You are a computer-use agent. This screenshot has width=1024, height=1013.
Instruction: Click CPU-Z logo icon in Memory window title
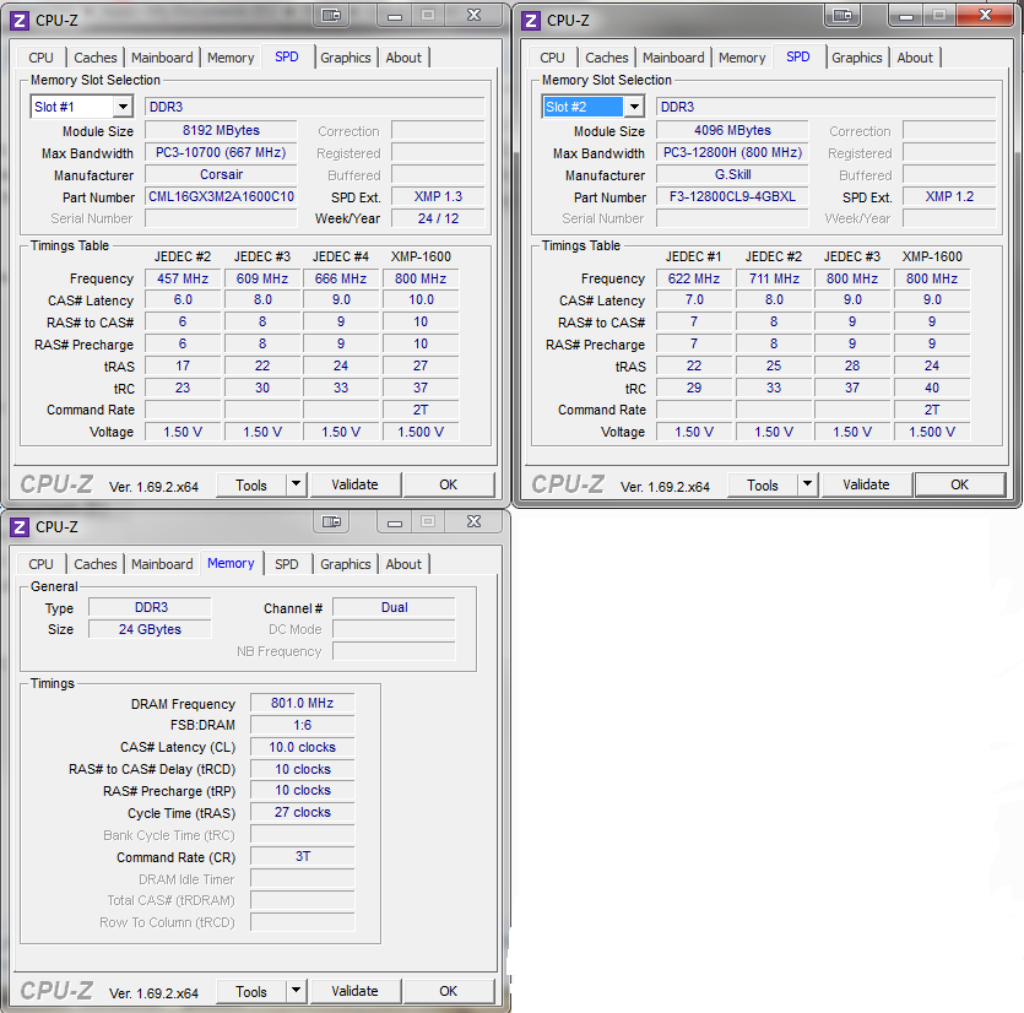click(x=20, y=527)
